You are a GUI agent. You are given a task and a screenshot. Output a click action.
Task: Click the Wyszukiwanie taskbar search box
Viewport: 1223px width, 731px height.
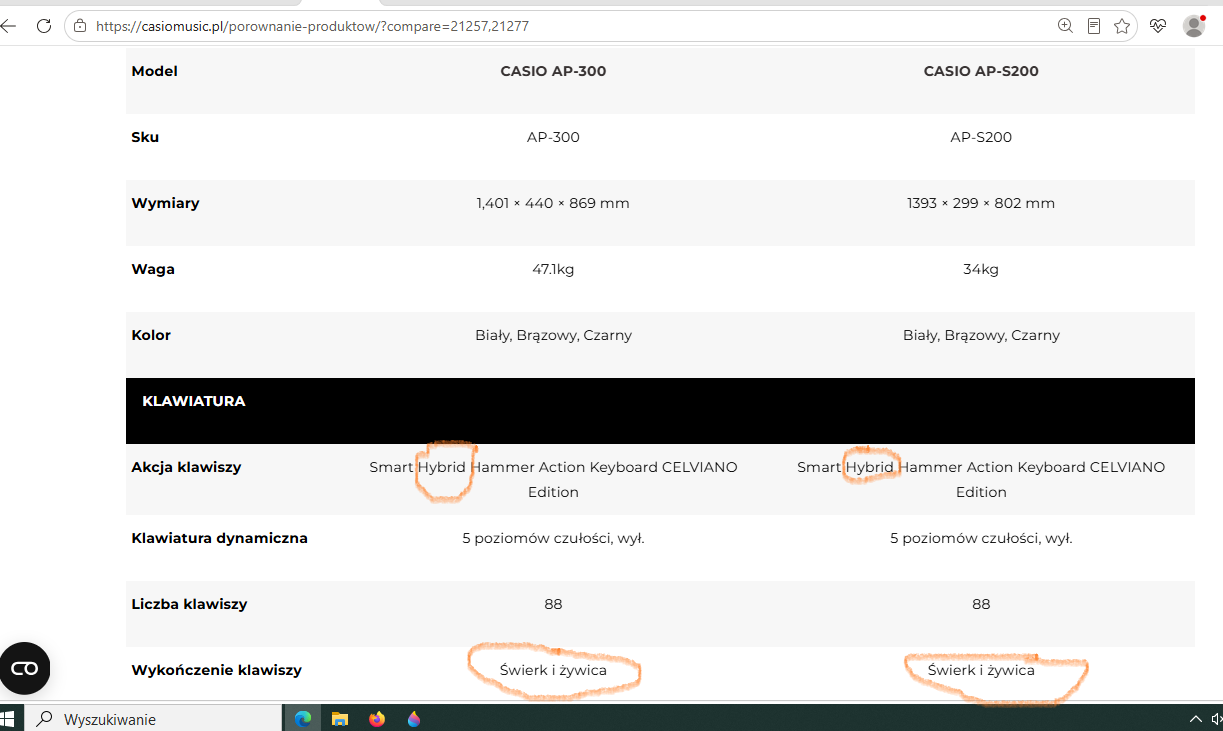coord(153,718)
